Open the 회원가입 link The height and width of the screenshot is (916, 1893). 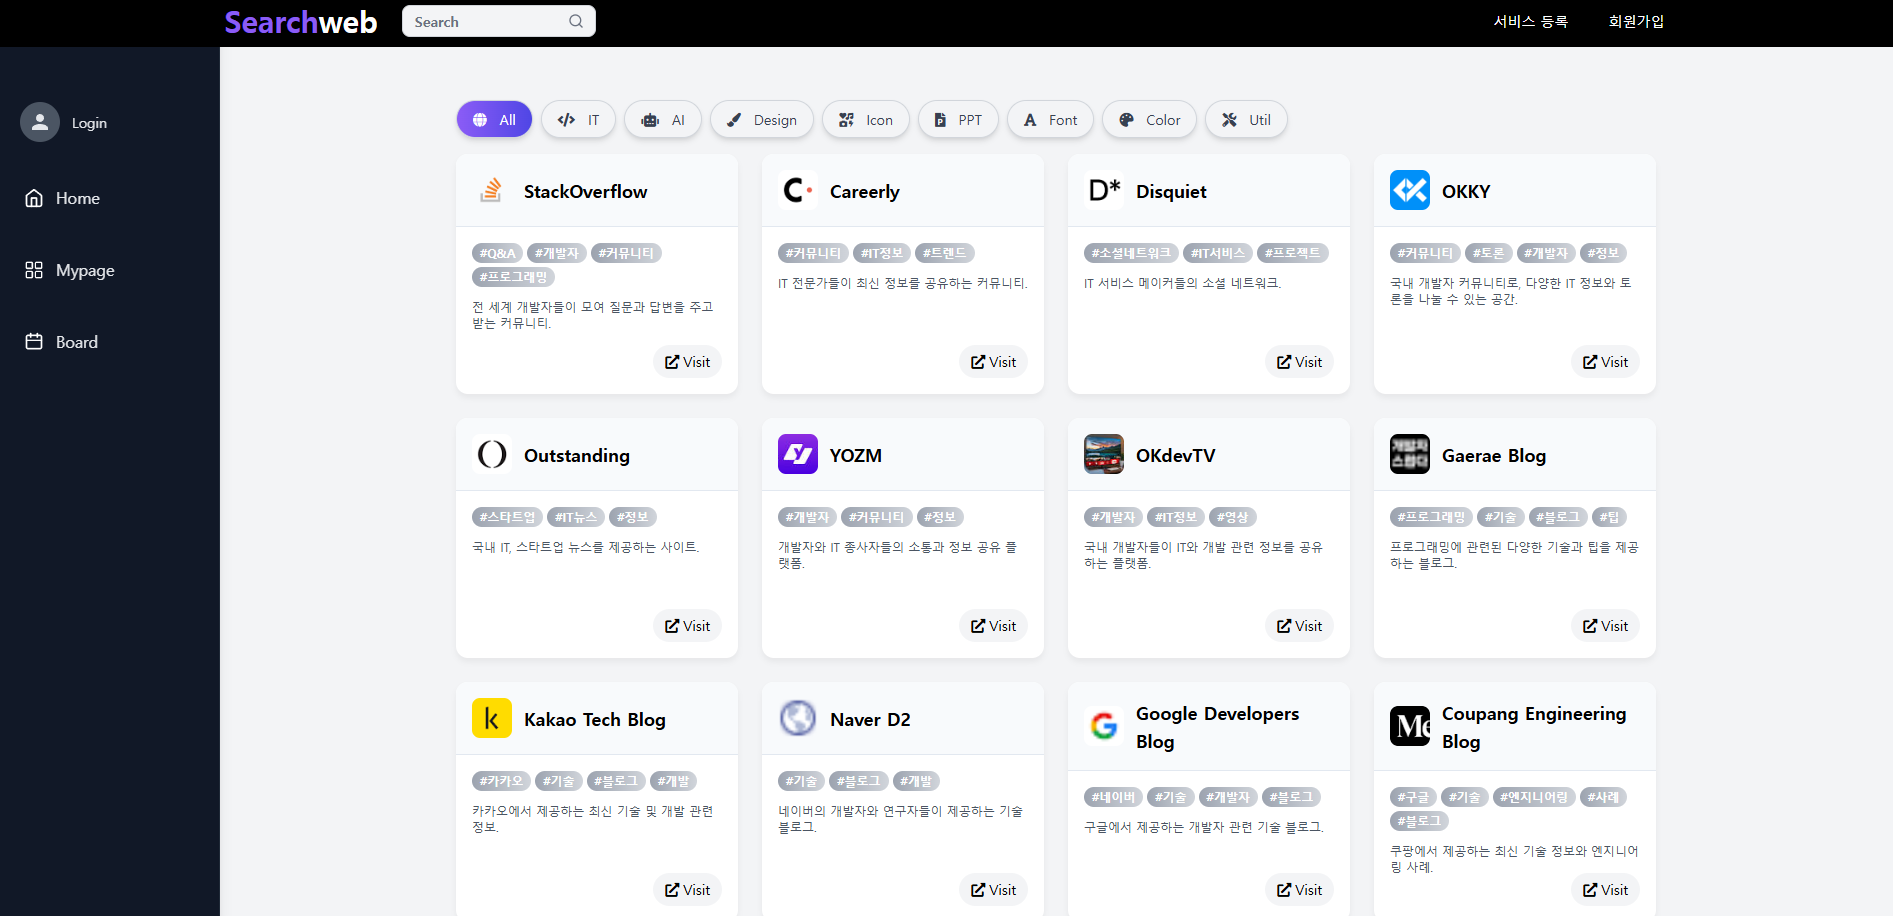(x=1636, y=21)
